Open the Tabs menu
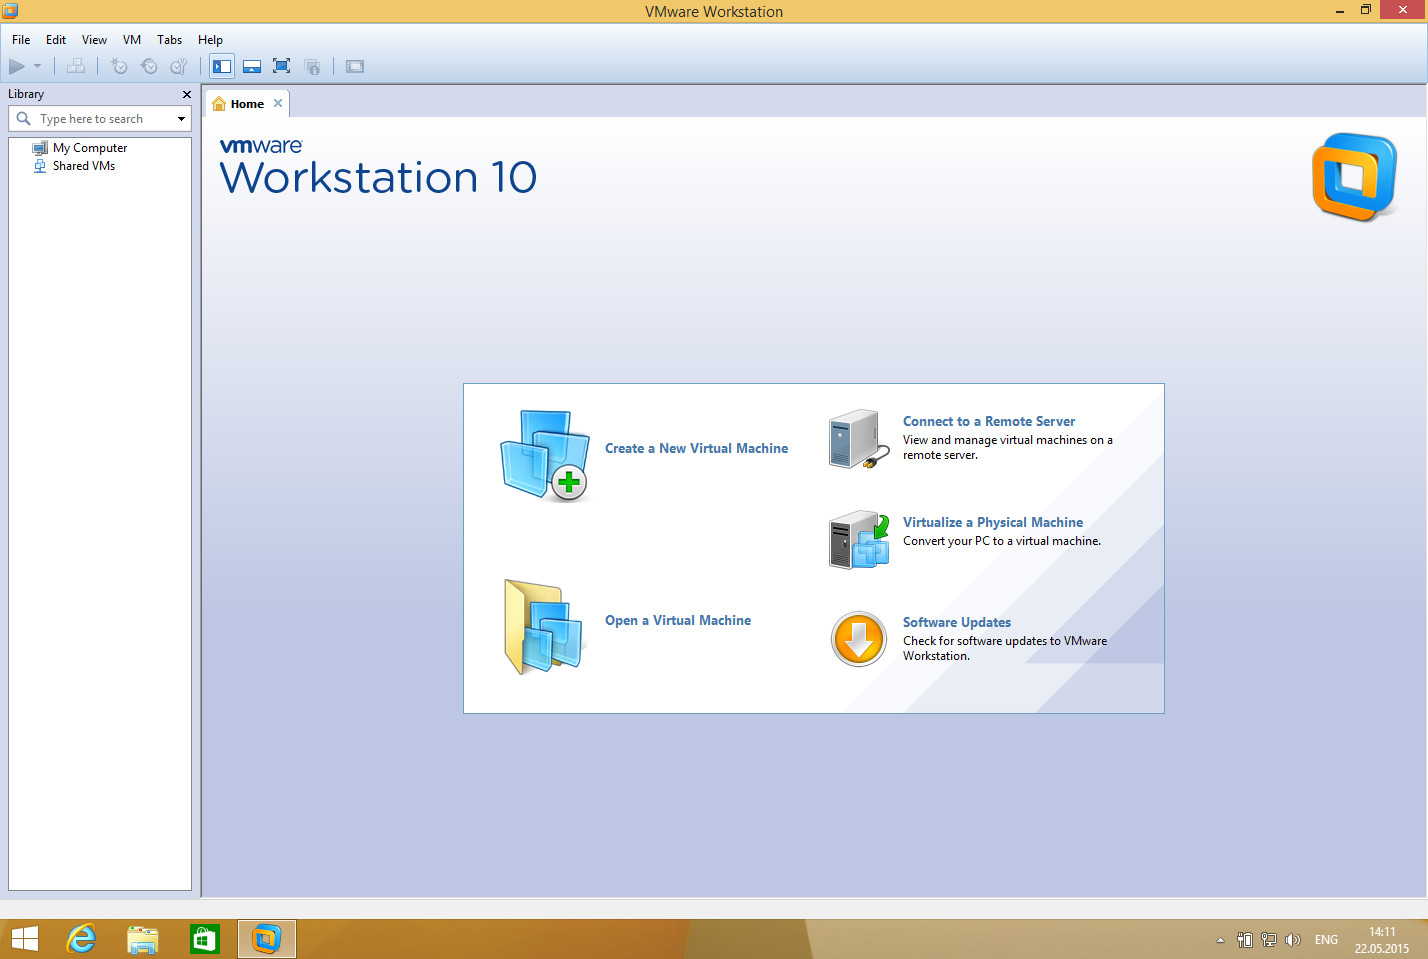 (x=169, y=40)
